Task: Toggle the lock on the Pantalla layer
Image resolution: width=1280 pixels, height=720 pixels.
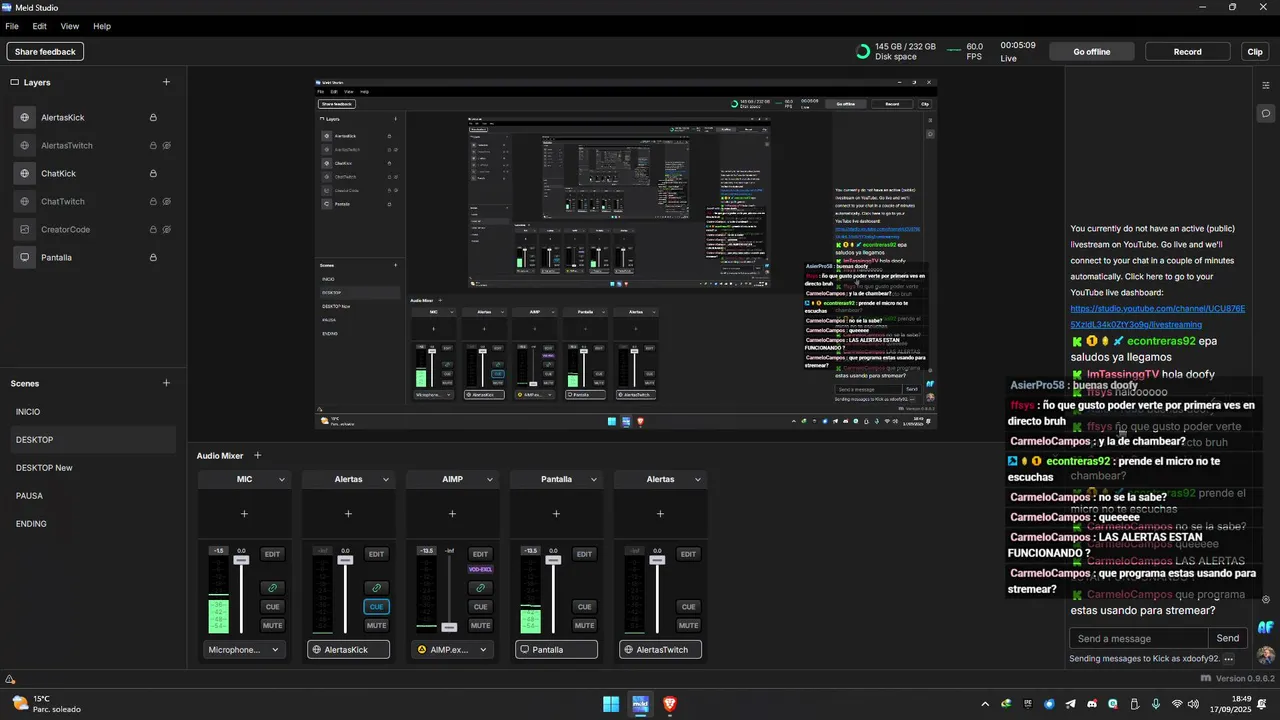Action: pos(153,257)
